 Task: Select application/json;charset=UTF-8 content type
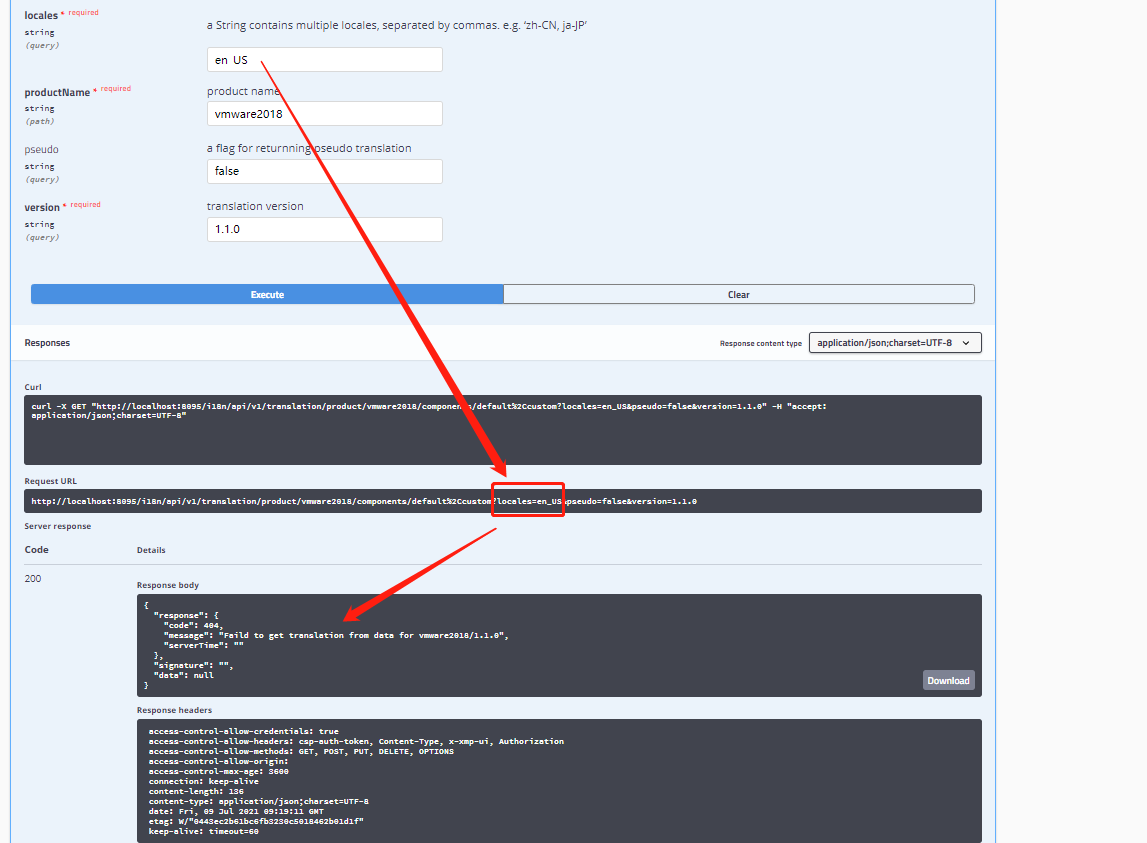pyautogui.click(x=887, y=342)
